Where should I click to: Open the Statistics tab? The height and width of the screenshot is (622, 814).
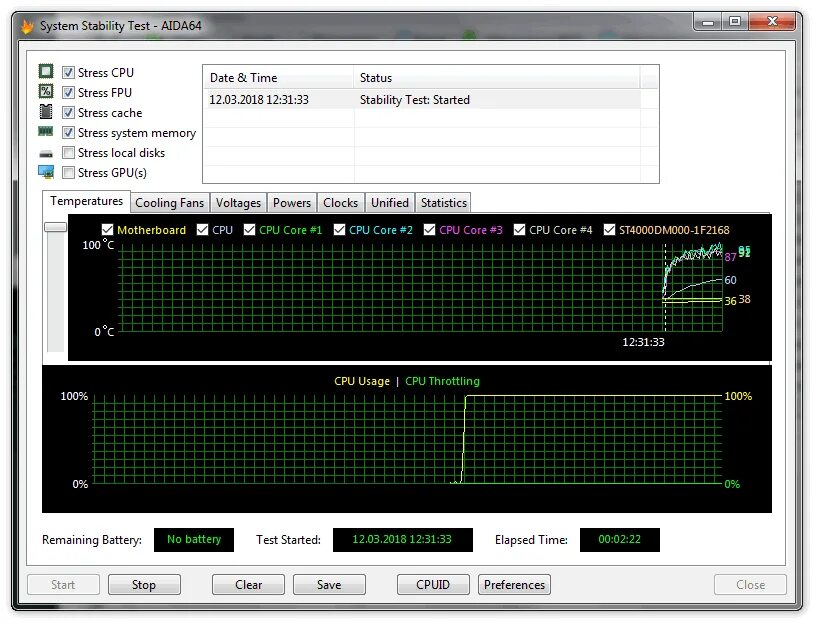pyautogui.click(x=444, y=203)
